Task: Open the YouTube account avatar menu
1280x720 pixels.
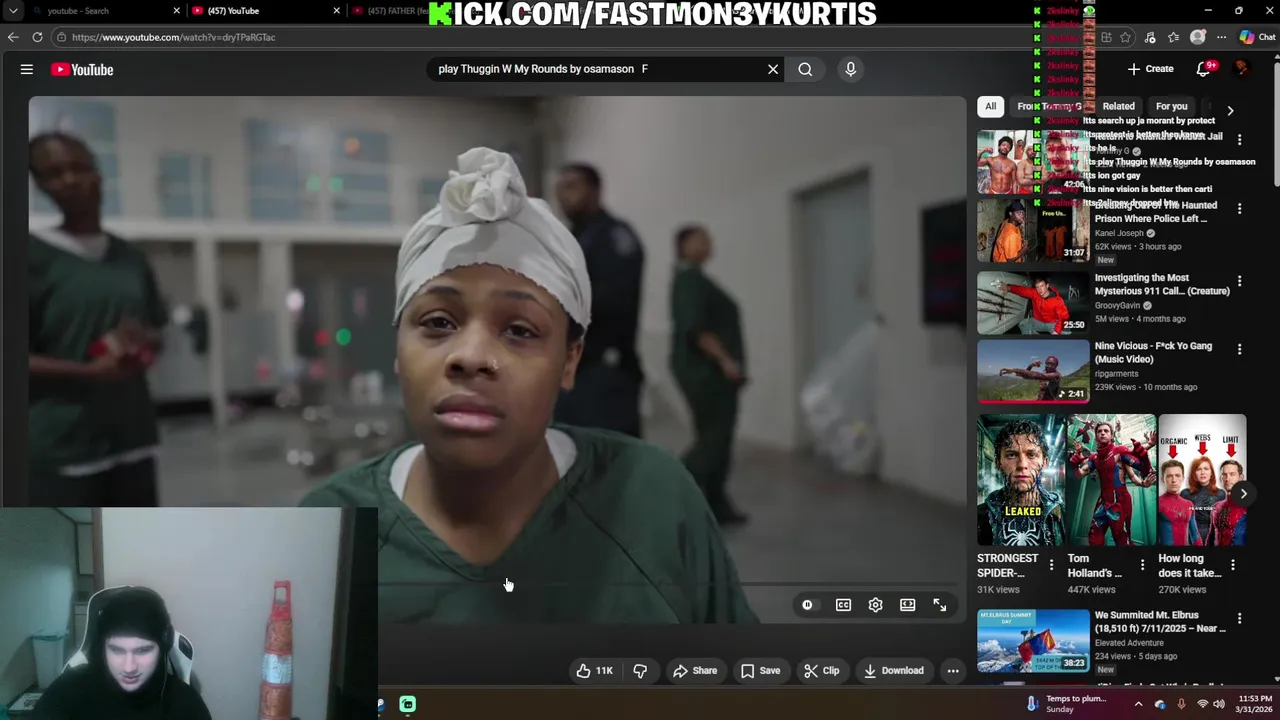Action: [x=1241, y=69]
